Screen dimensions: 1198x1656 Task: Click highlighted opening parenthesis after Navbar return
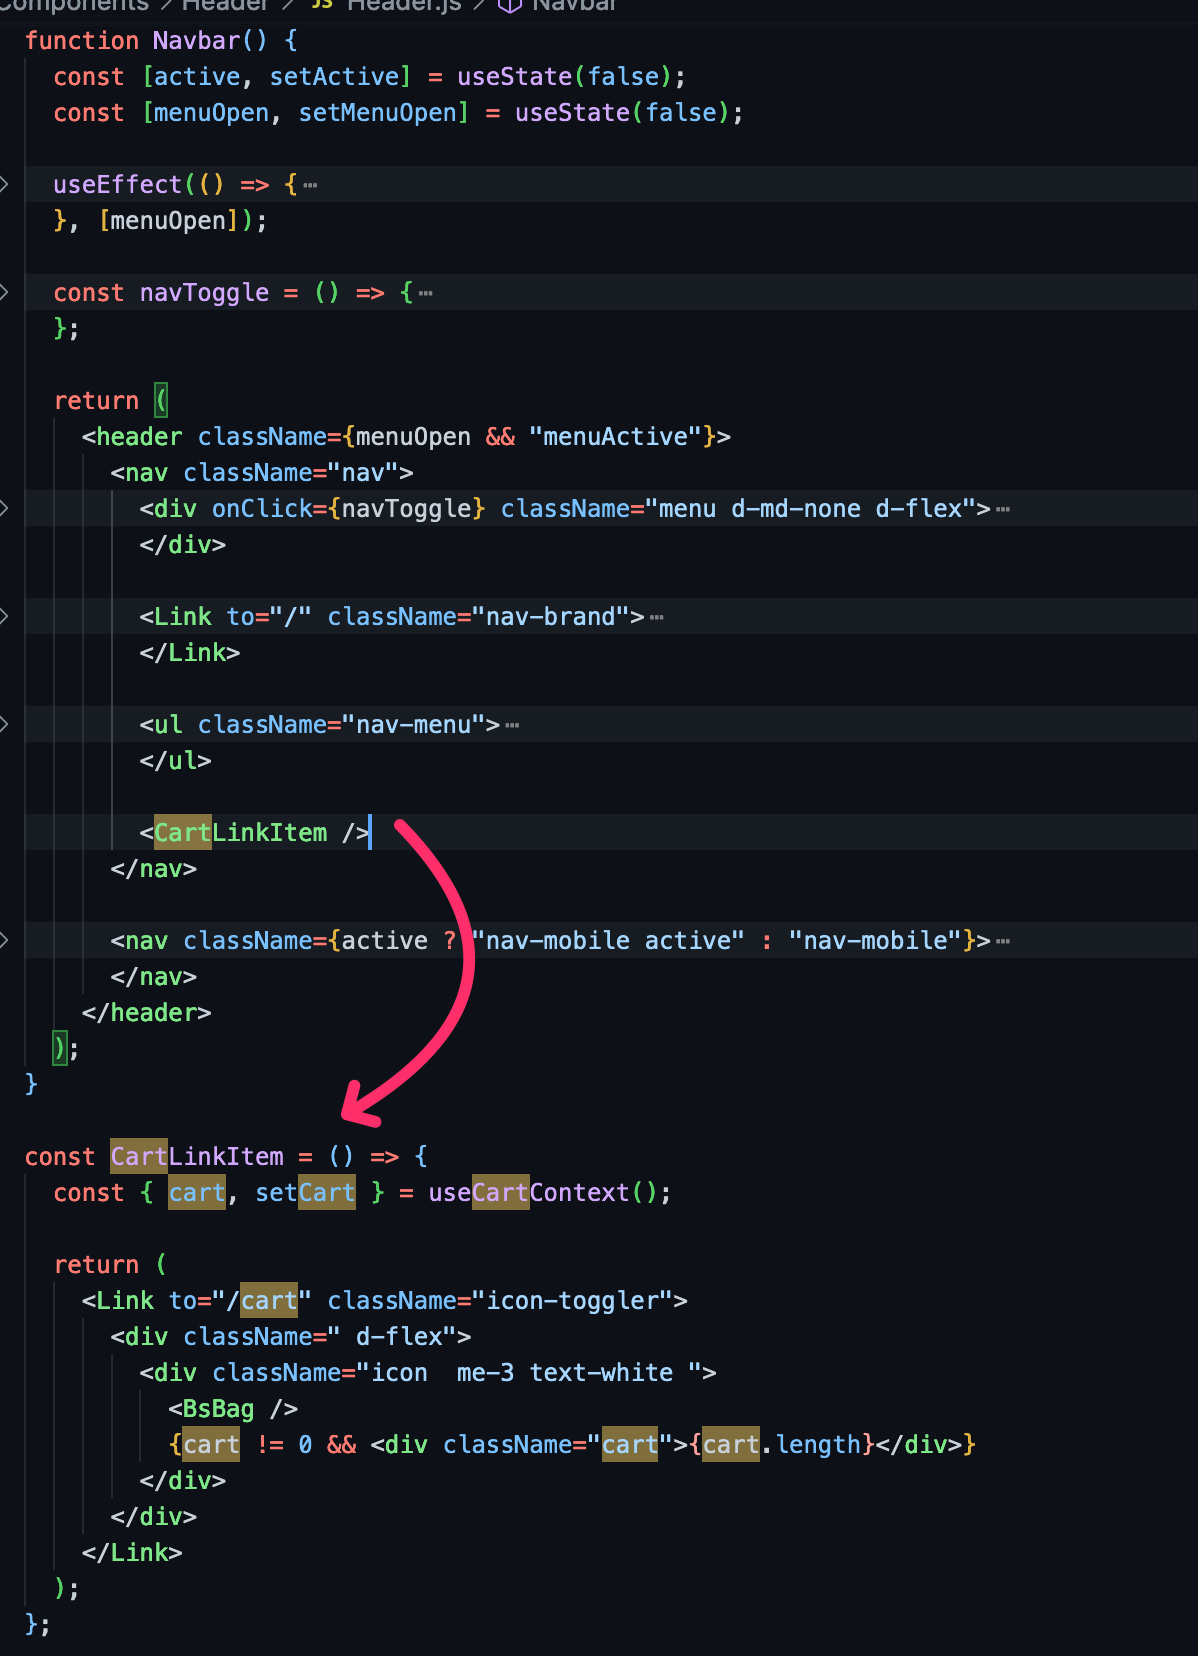[161, 400]
